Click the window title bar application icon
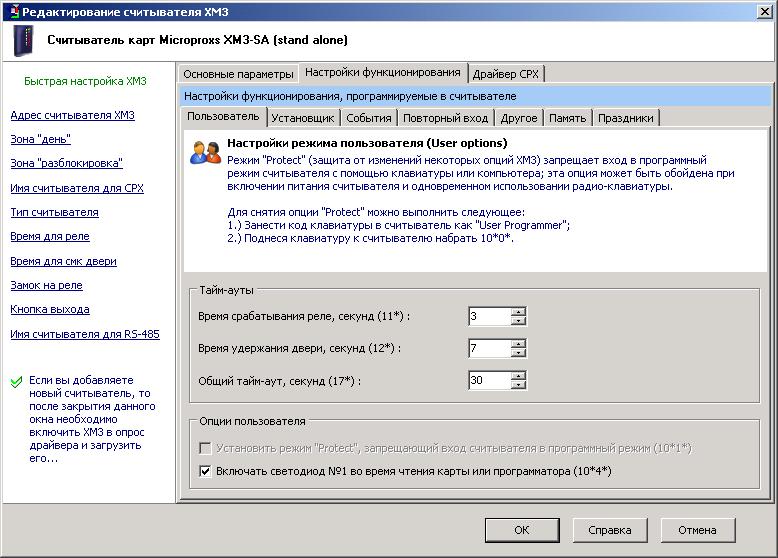Image resolution: width=778 pixels, height=558 pixels. [11, 10]
